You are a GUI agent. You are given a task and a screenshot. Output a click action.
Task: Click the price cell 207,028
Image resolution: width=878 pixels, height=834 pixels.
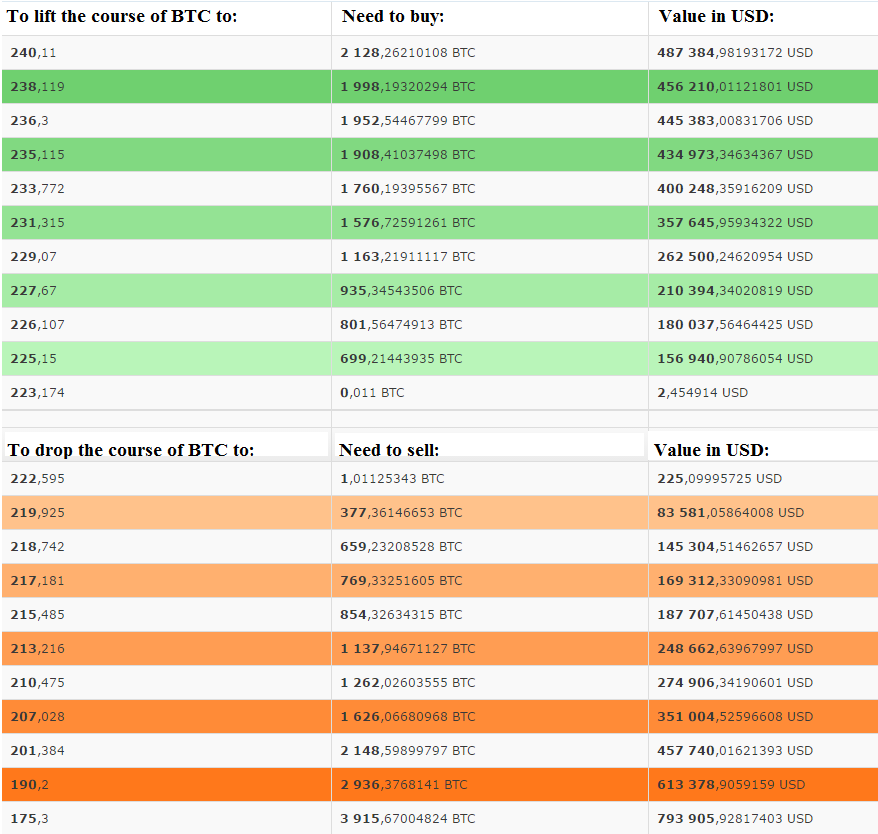[x=38, y=717]
